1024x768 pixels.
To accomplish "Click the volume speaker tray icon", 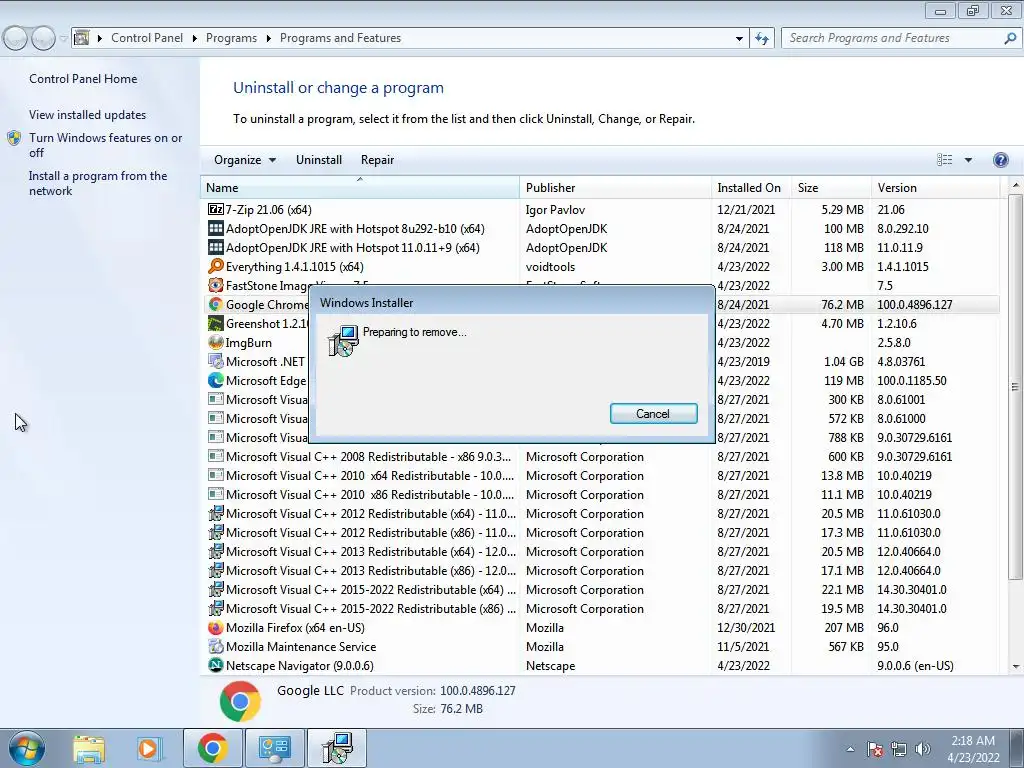I will click(x=923, y=749).
